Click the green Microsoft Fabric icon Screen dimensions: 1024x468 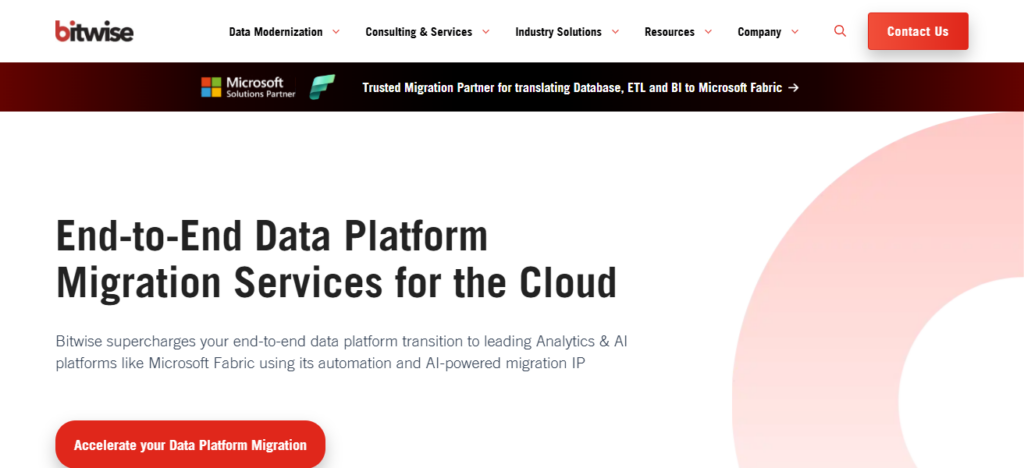coord(322,87)
